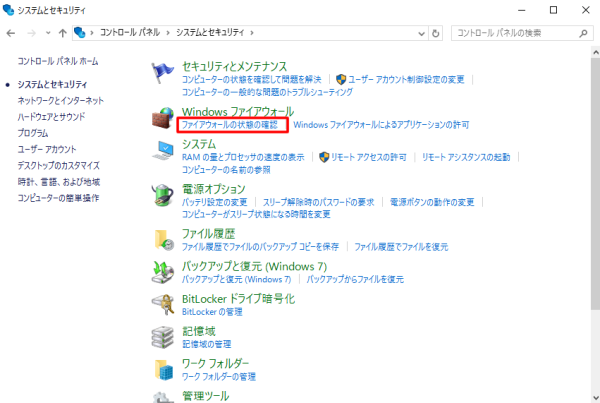
Task: Open the 電源オプション heading
Action: 214,189
